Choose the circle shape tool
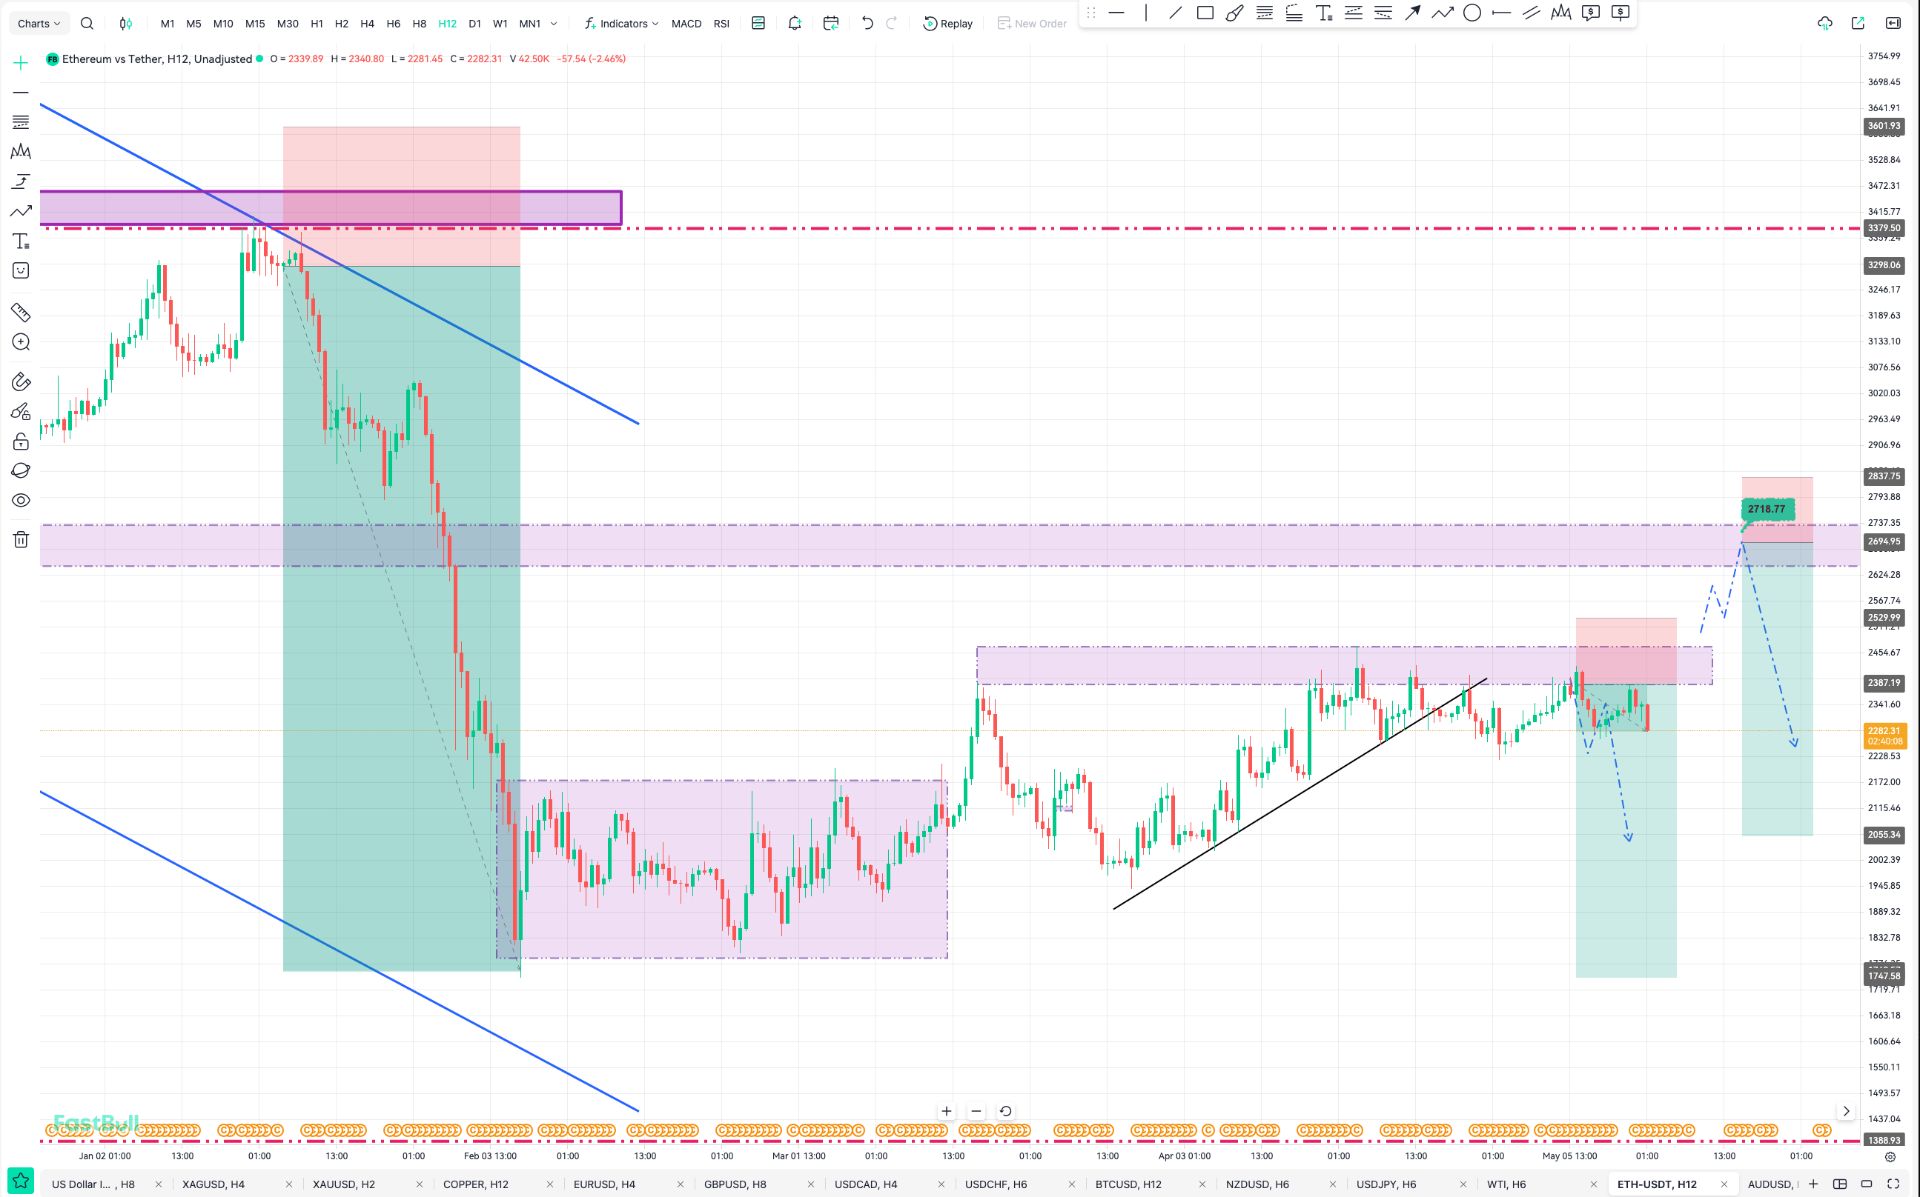Screen dimensions: 1920x1197 point(1472,13)
